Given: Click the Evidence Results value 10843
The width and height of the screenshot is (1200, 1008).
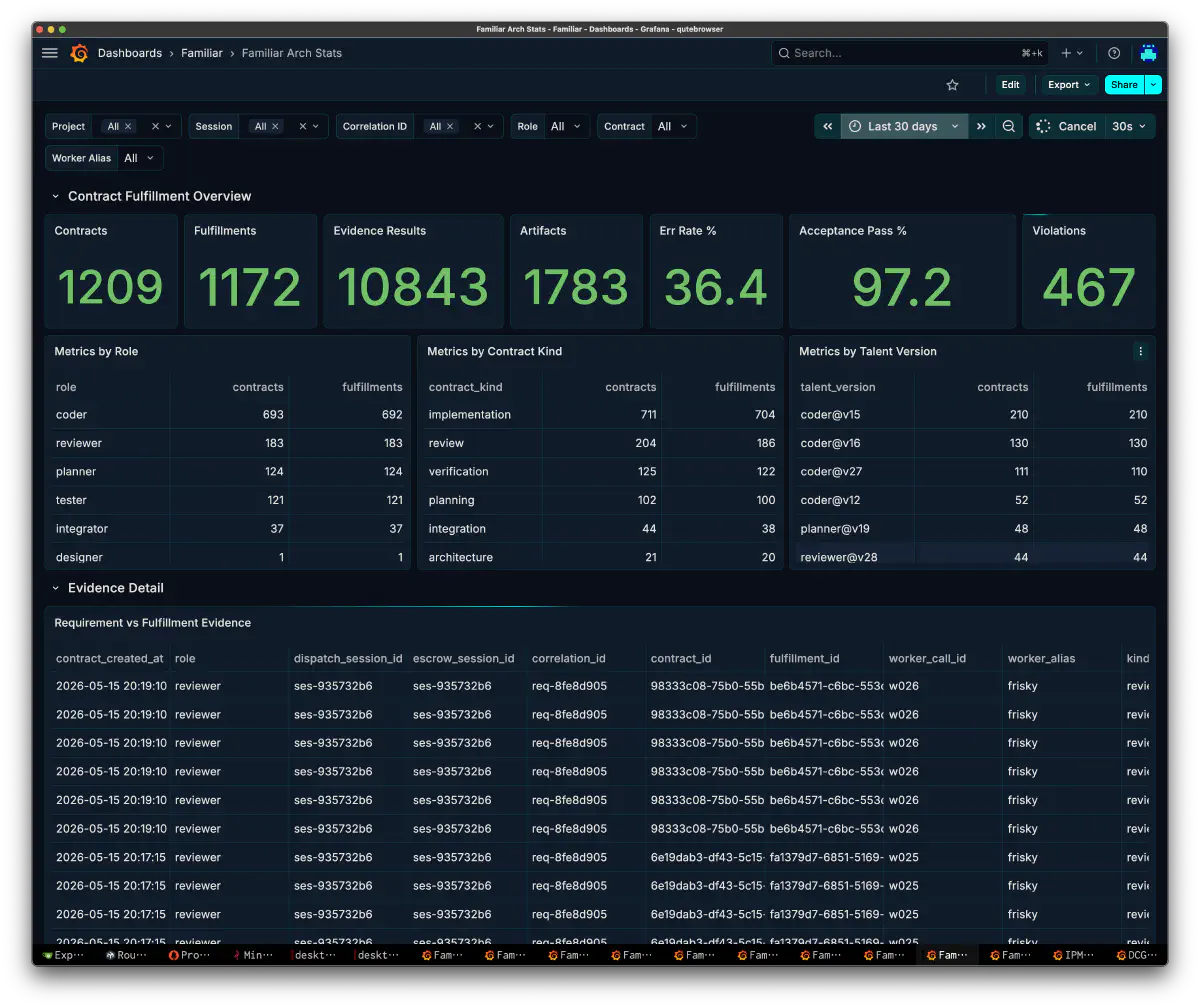Looking at the screenshot, I should (413, 288).
